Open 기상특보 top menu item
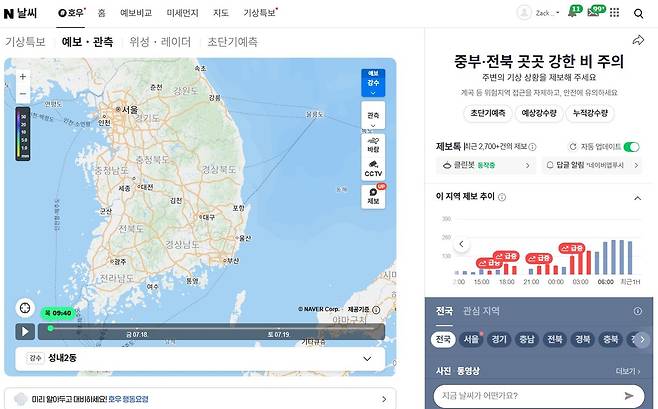The width and height of the screenshot is (658, 409). click(259, 13)
